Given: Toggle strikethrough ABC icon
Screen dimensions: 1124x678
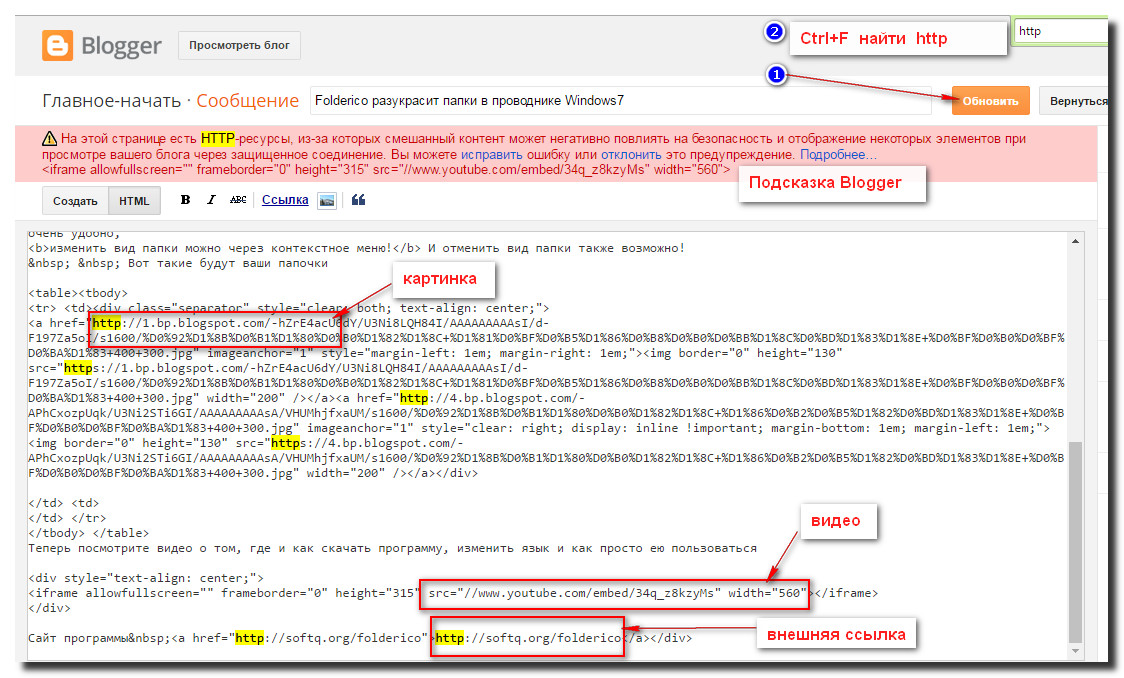Looking at the screenshot, I should click(x=237, y=200).
